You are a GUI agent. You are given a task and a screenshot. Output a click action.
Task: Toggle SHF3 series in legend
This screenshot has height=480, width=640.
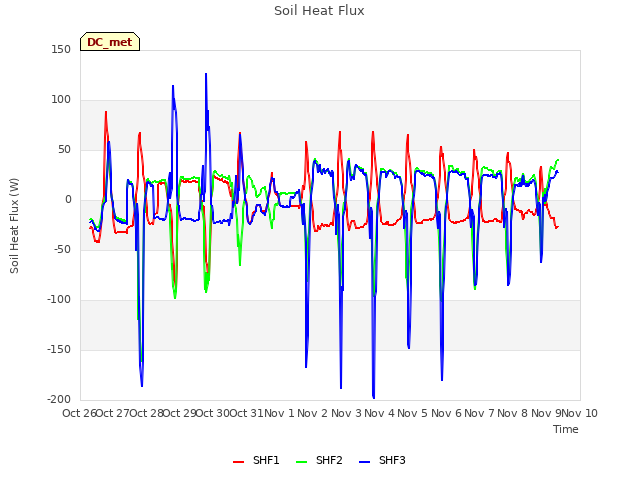[382, 460]
